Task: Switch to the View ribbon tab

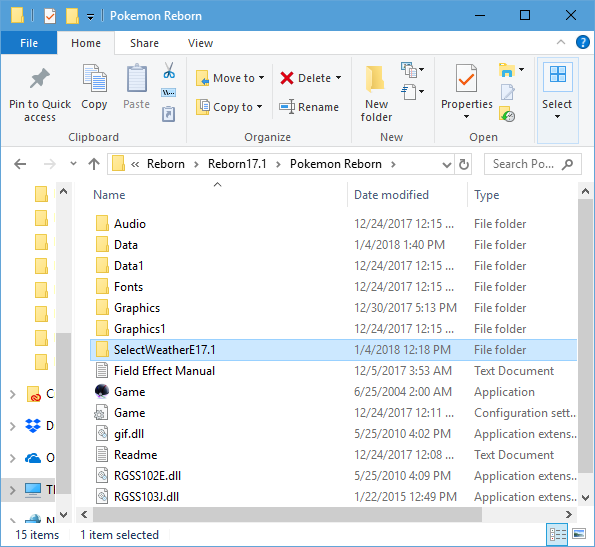Action: (x=200, y=43)
